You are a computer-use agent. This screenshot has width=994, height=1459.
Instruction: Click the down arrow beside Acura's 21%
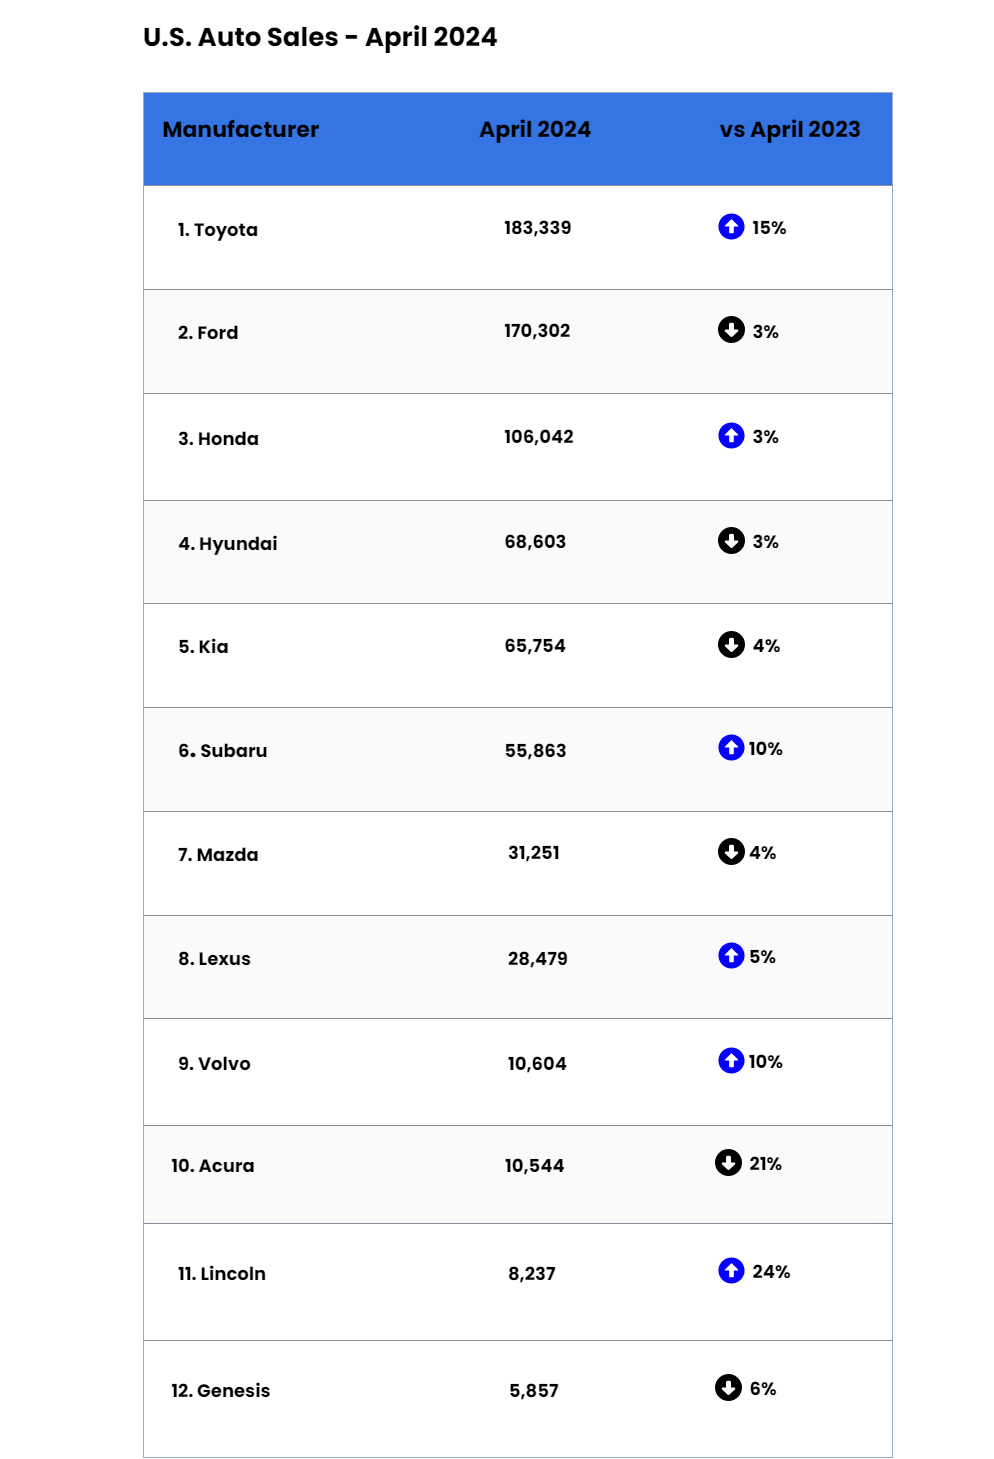(728, 1163)
